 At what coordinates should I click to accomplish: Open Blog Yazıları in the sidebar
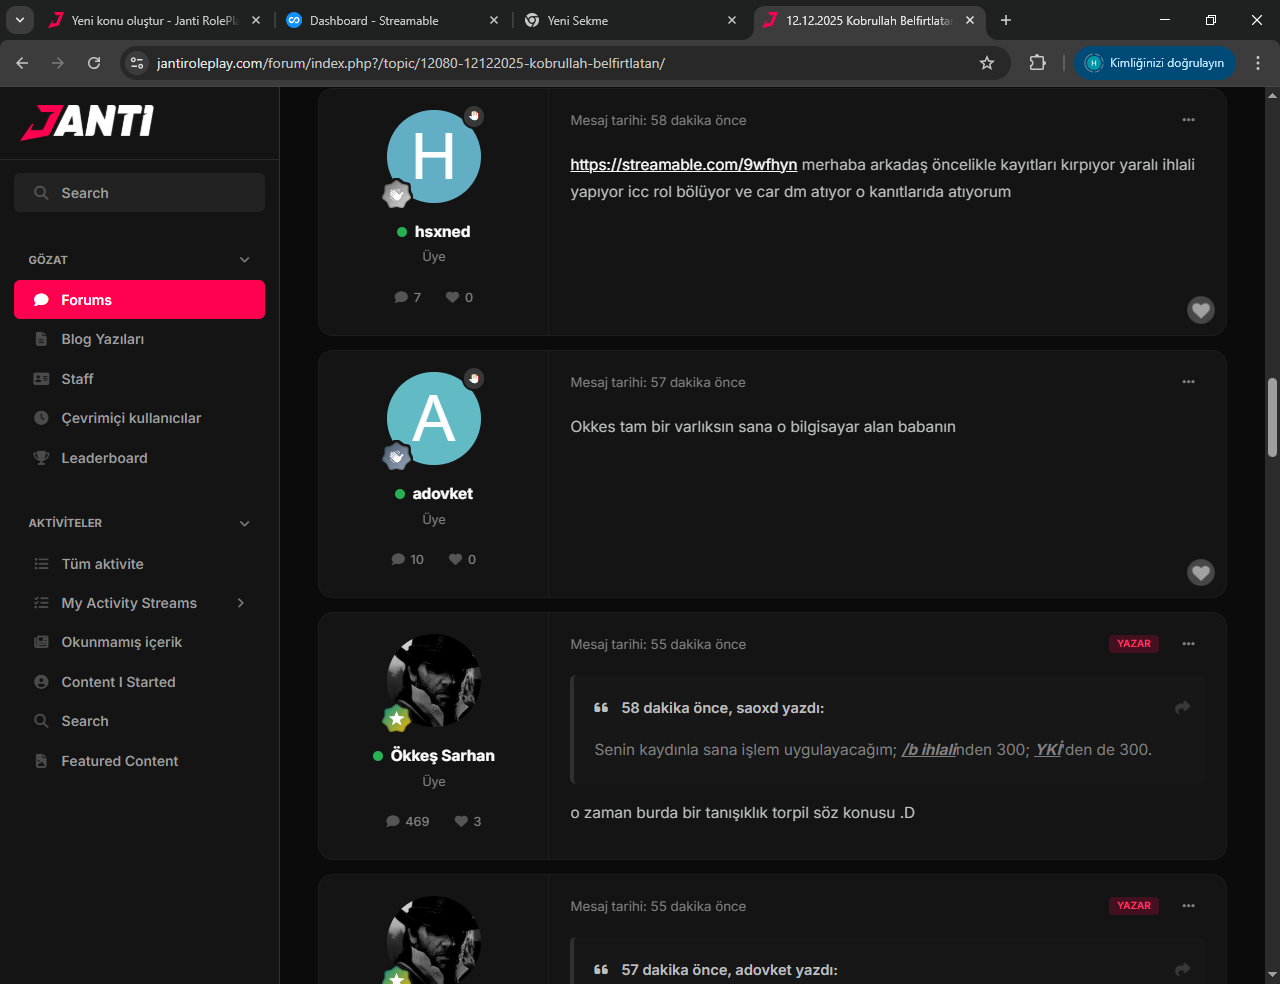(139, 339)
